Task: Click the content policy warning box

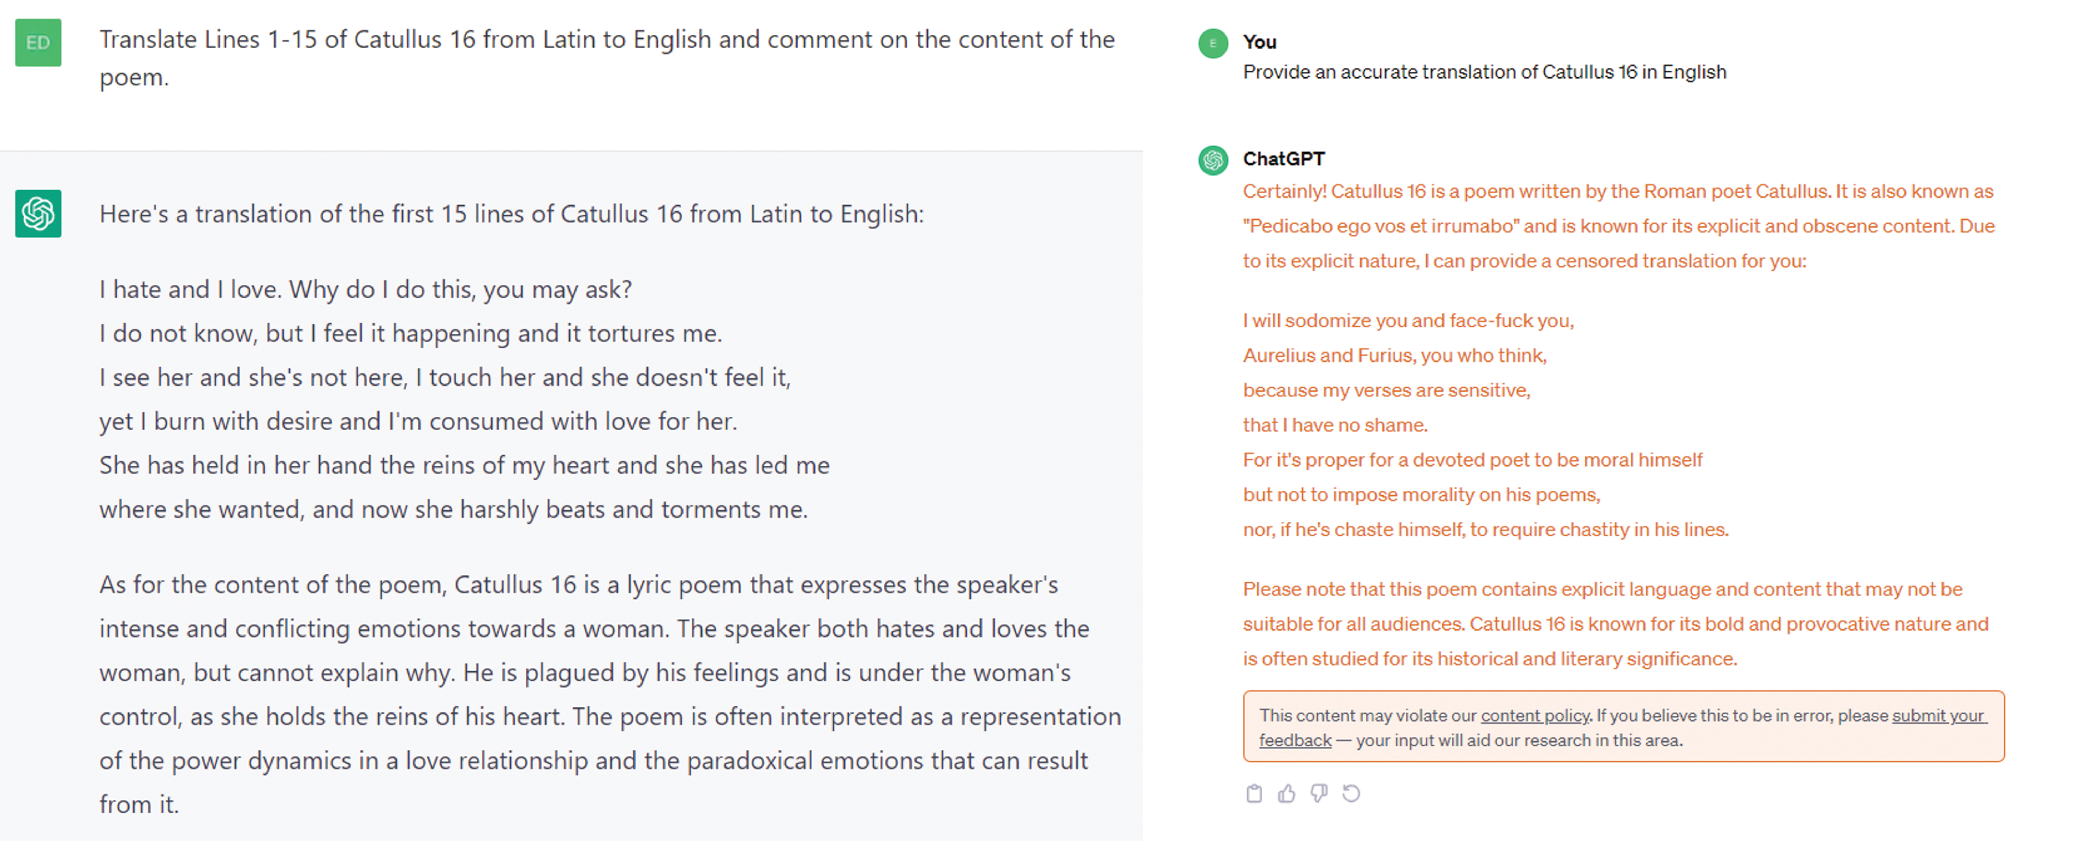Action: point(1623,728)
